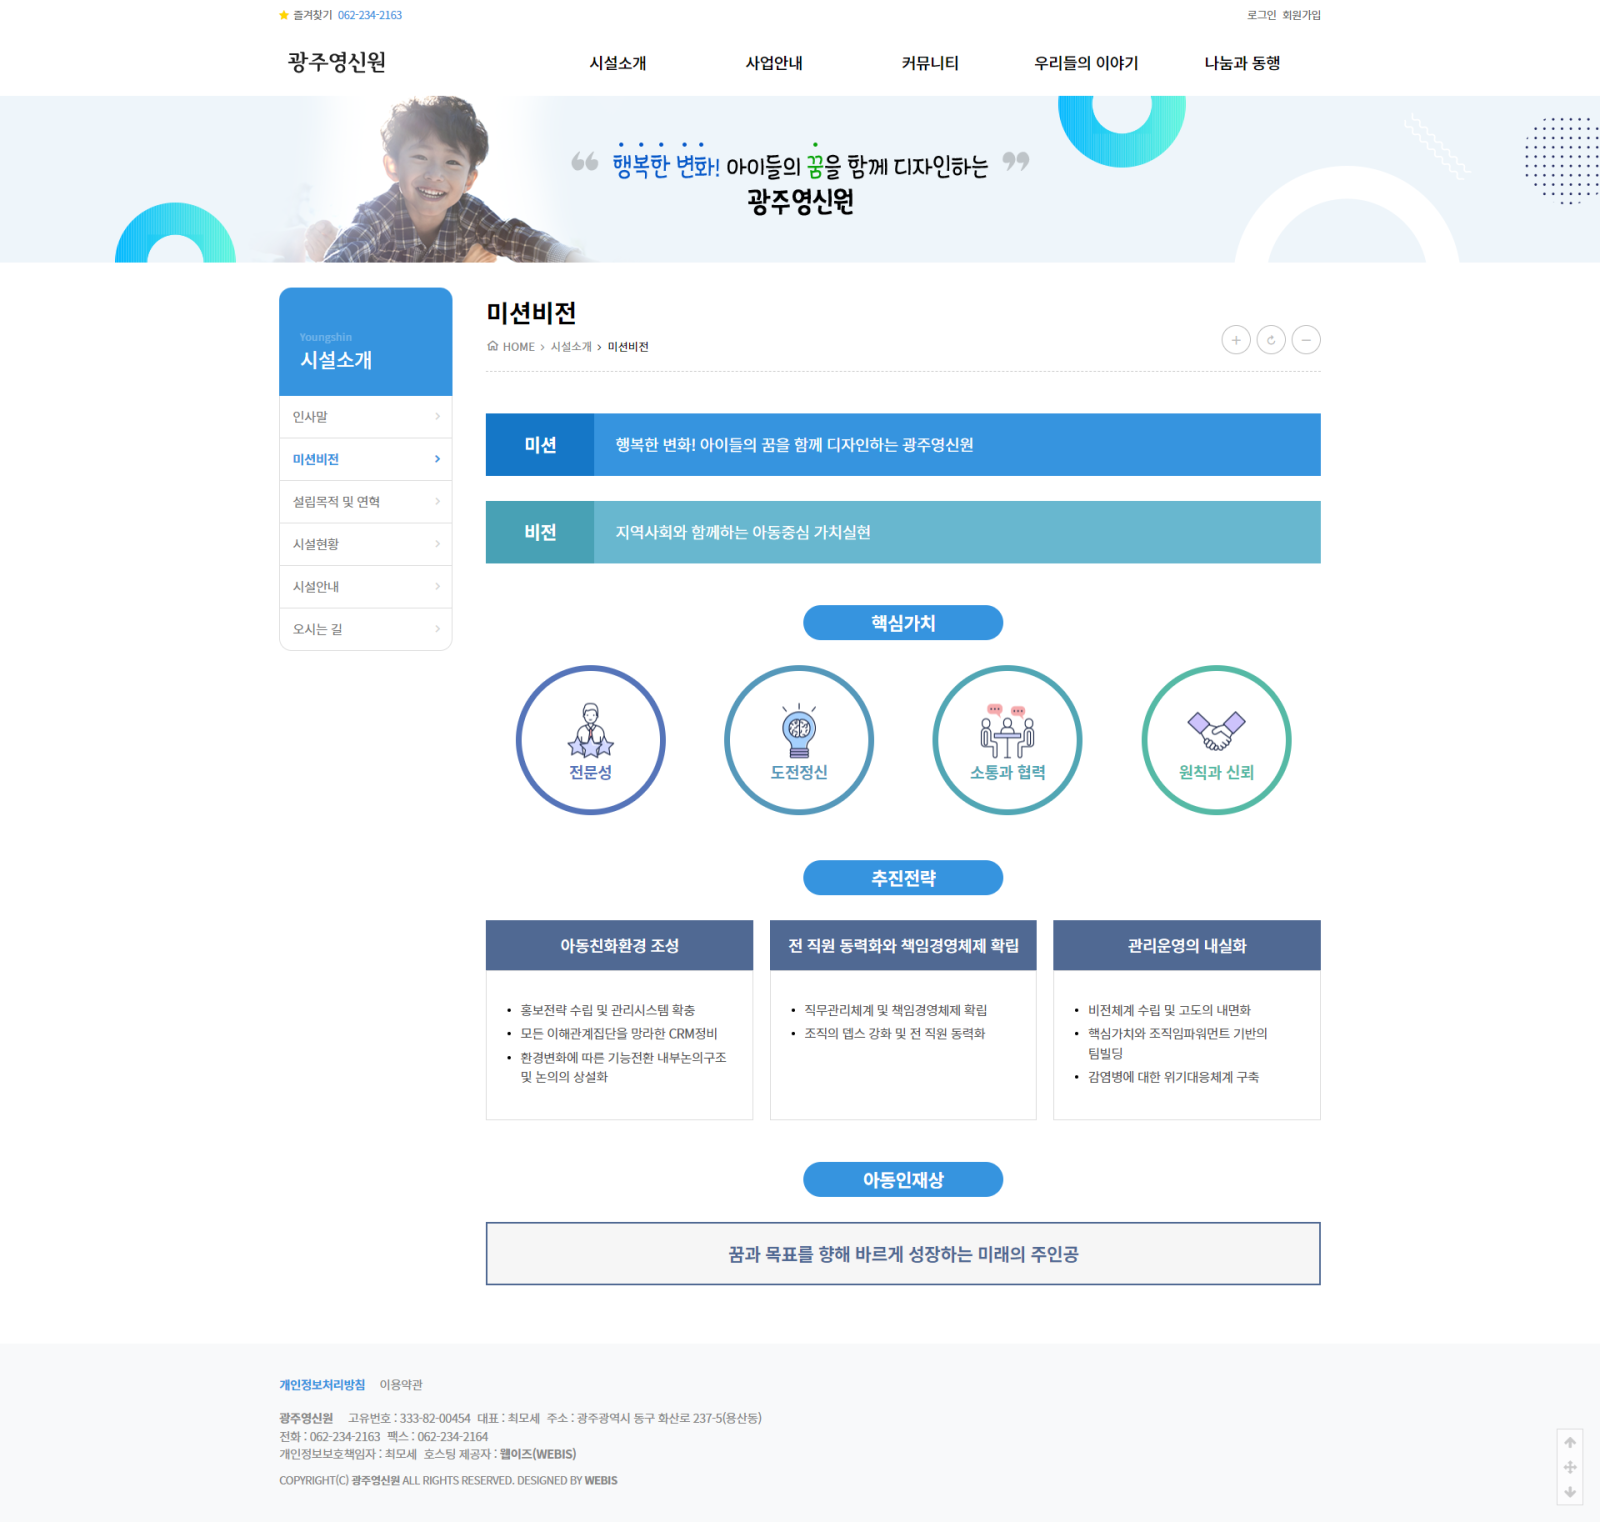Click the 전문성 core value circle
1600x1522 pixels.
pyautogui.click(x=591, y=740)
